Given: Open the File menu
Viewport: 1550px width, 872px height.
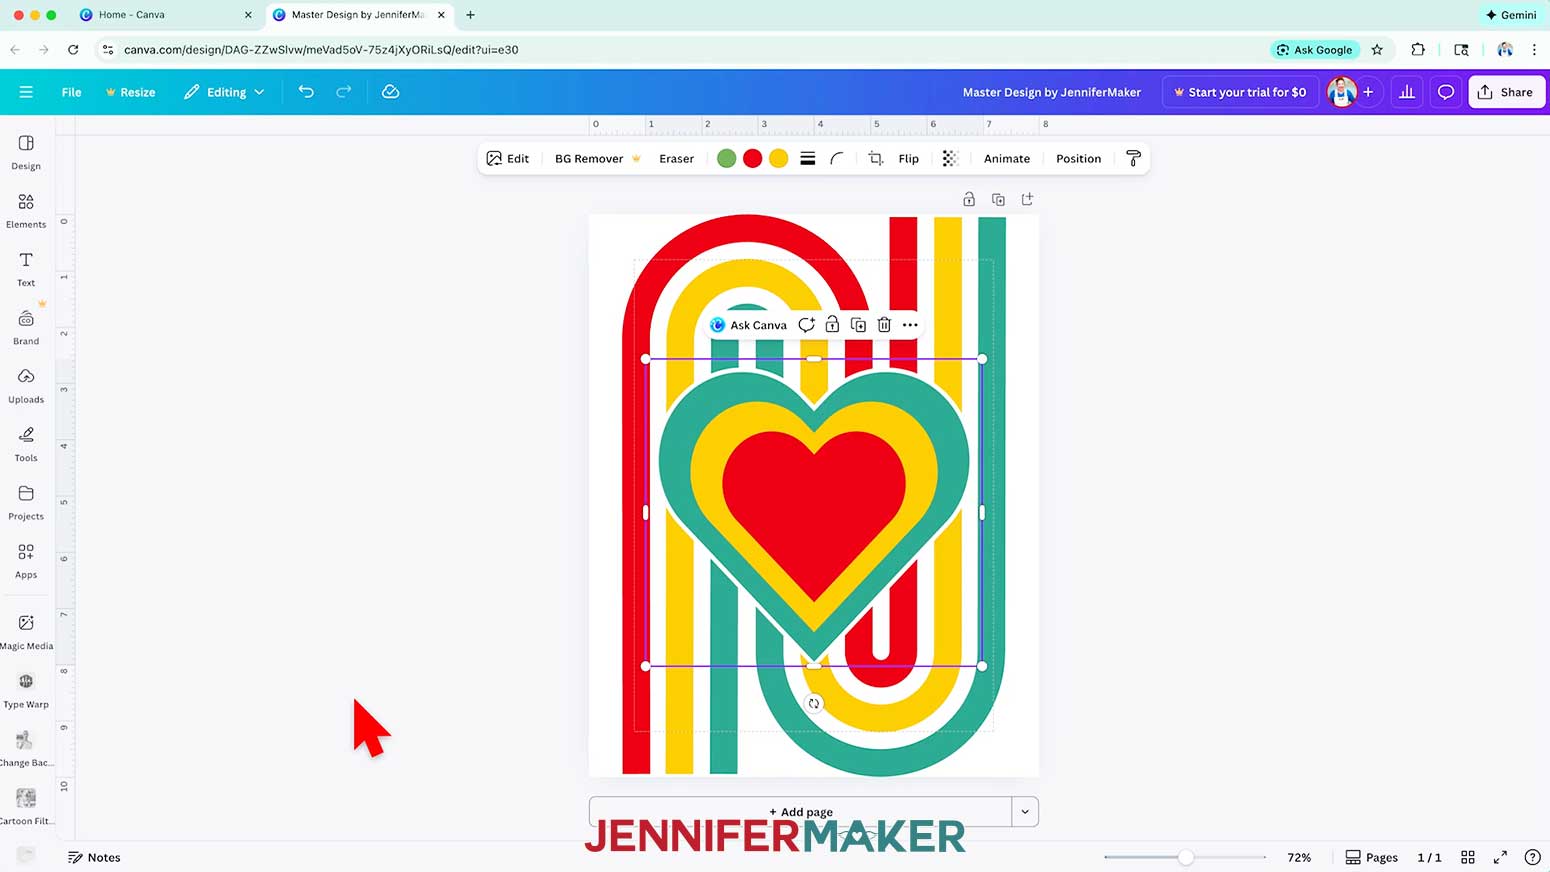Looking at the screenshot, I should (71, 92).
